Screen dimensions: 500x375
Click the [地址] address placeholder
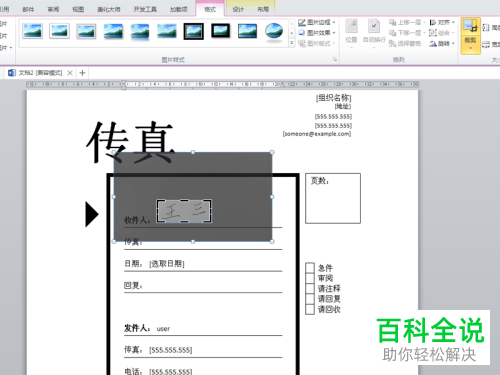[343, 106]
